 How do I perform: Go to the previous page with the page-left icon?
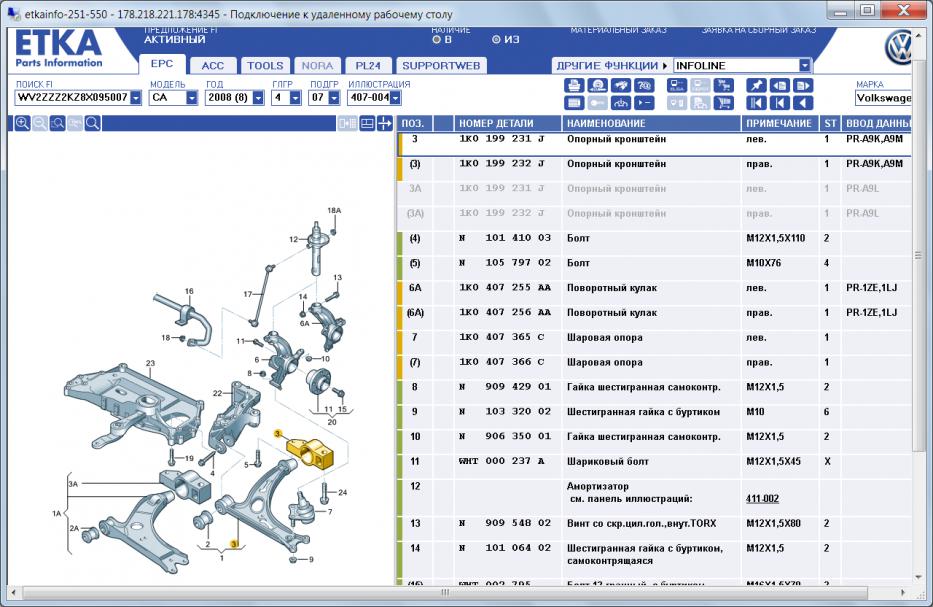(779, 86)
